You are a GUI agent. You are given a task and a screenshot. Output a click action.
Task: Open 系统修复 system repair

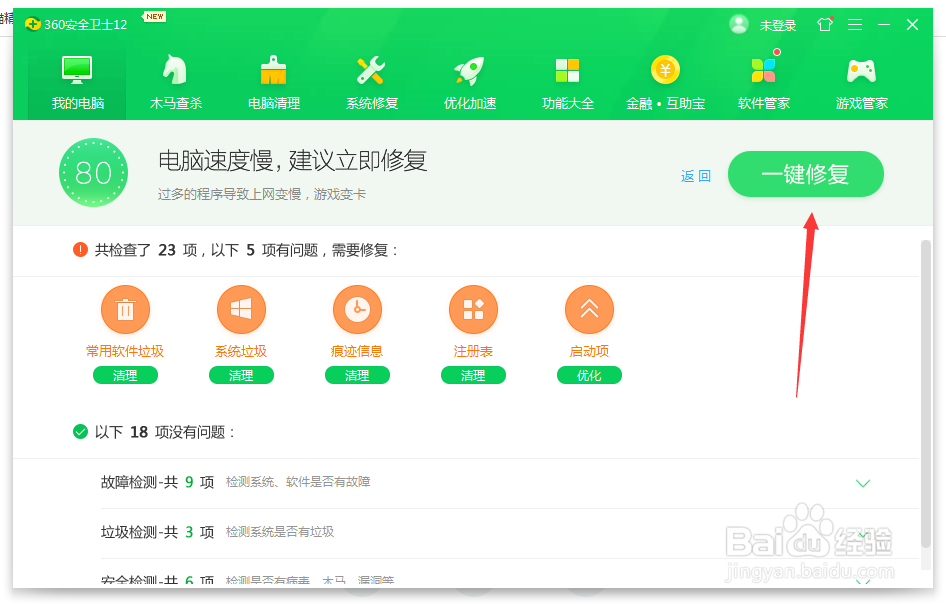(x=372, y=80)
